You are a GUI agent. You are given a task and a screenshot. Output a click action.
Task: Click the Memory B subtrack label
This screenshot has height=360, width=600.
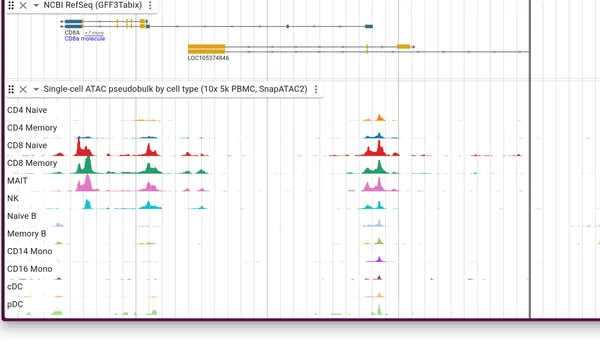[27, 233]
